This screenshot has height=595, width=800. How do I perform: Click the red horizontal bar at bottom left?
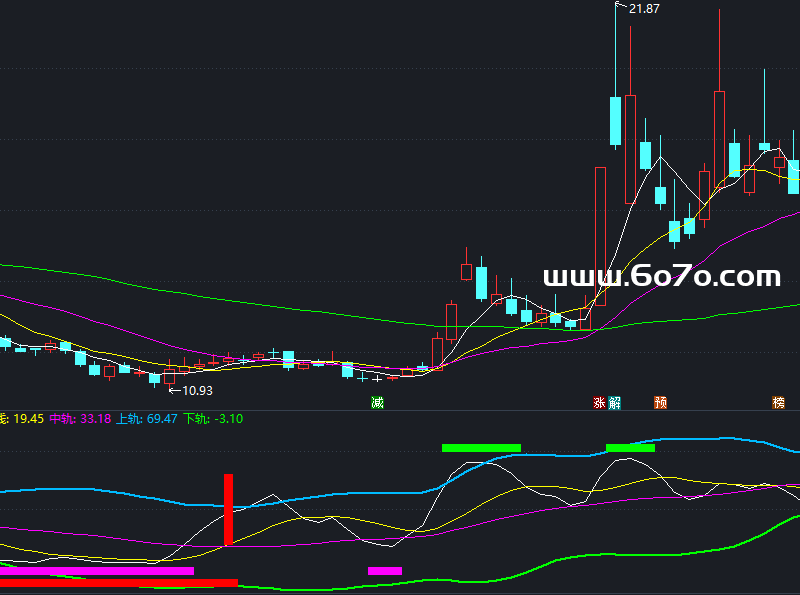[118, 582]
